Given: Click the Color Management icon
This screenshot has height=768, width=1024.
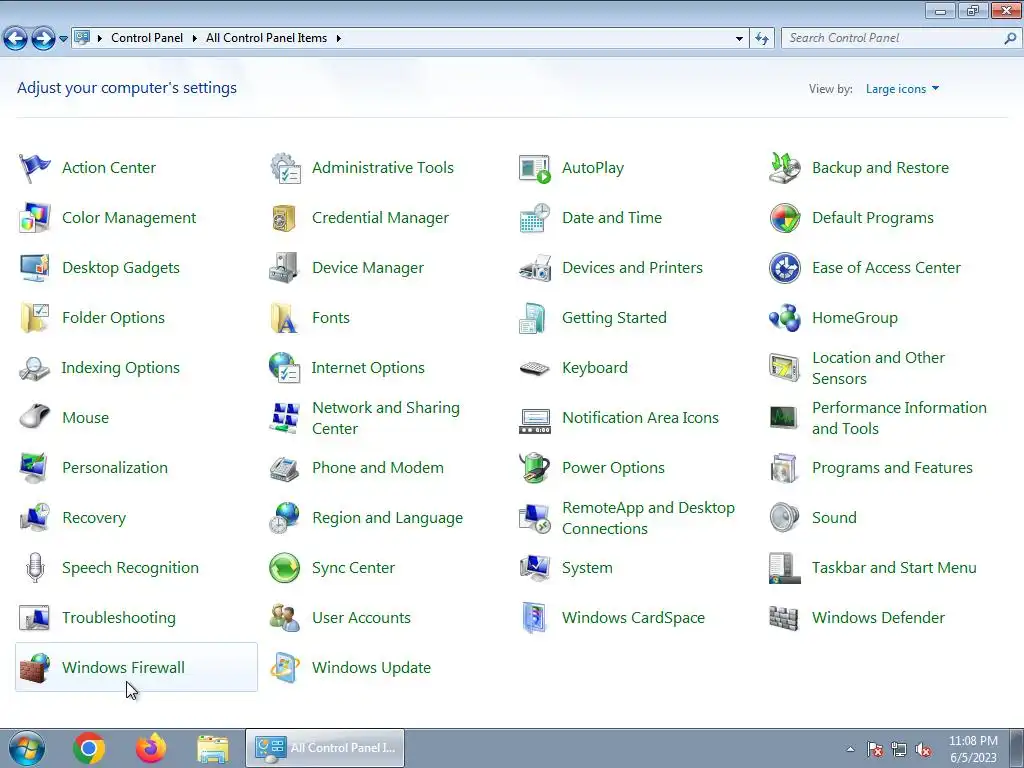Looking at the screenshot, I should pos(35,218).
